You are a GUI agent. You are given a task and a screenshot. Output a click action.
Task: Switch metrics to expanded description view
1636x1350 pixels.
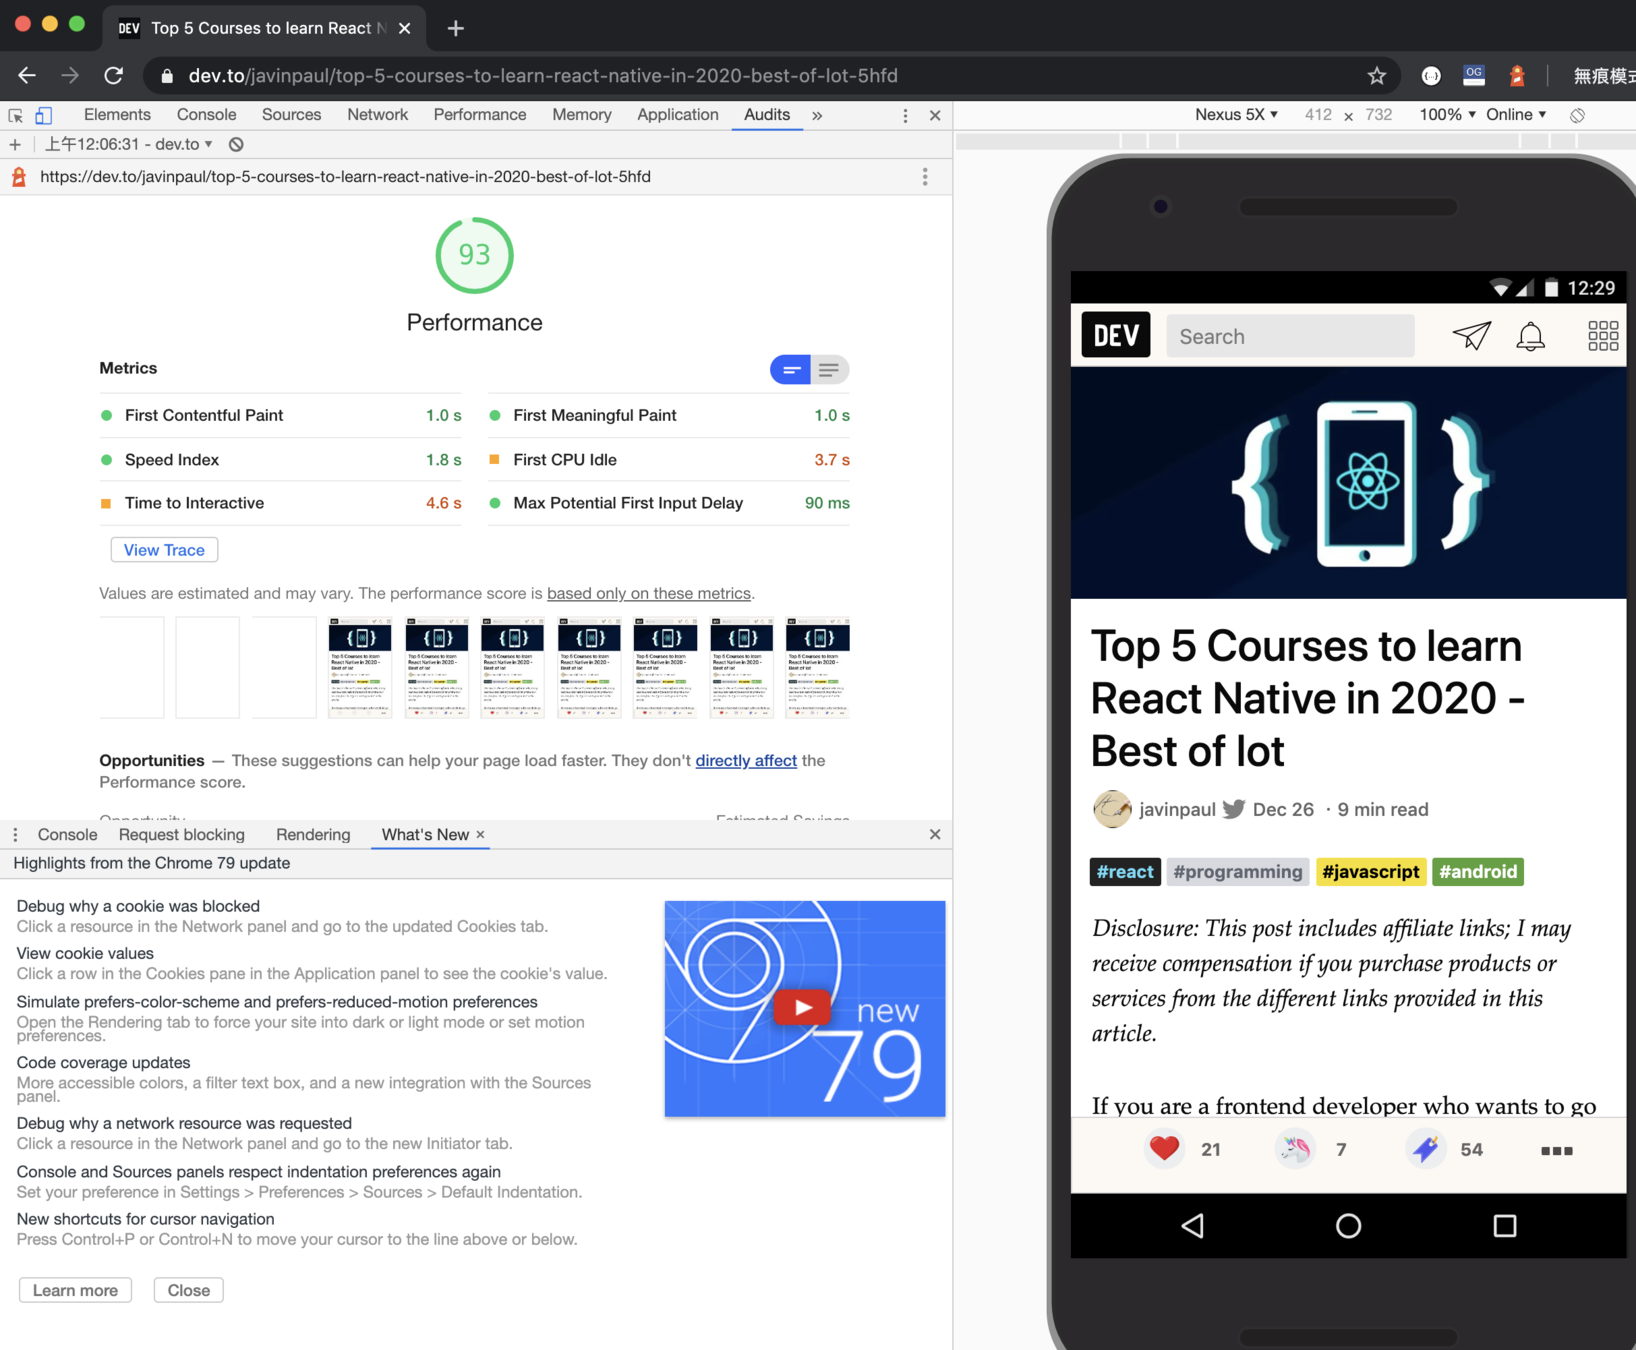[x=829, y=370]
